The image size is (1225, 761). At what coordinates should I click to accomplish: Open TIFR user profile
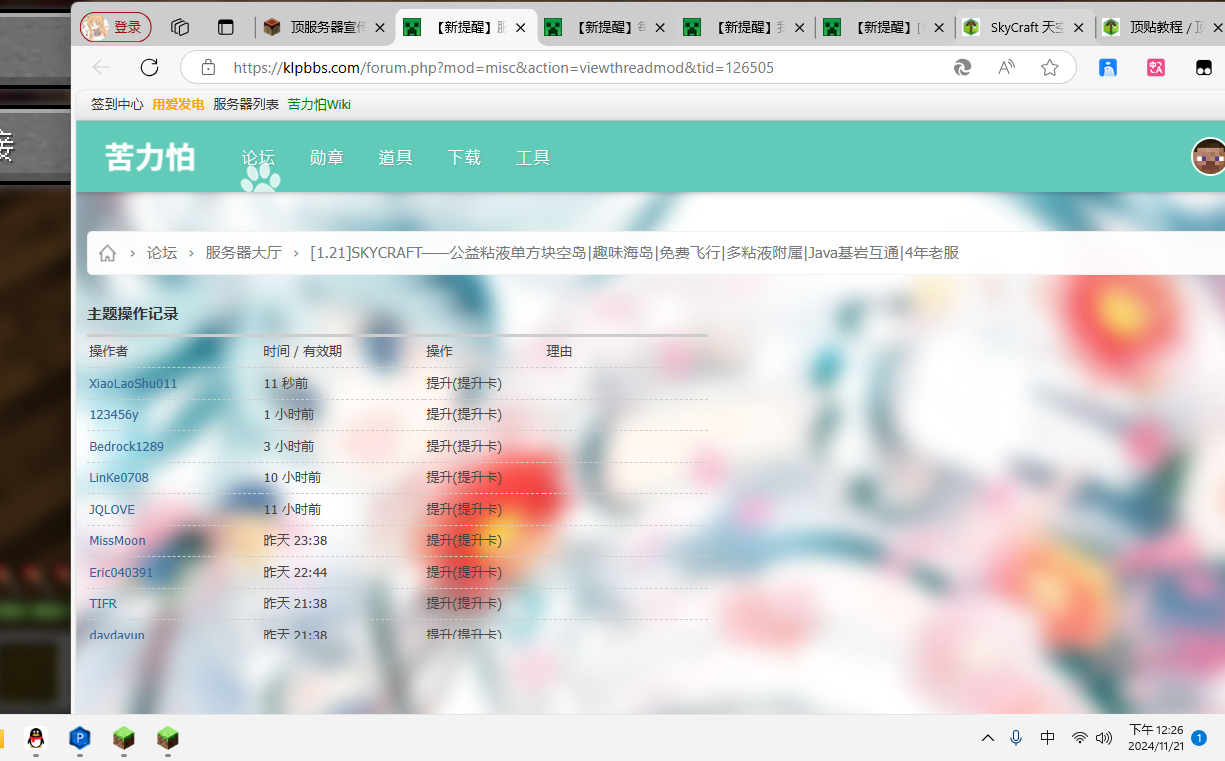click(103, 603)
